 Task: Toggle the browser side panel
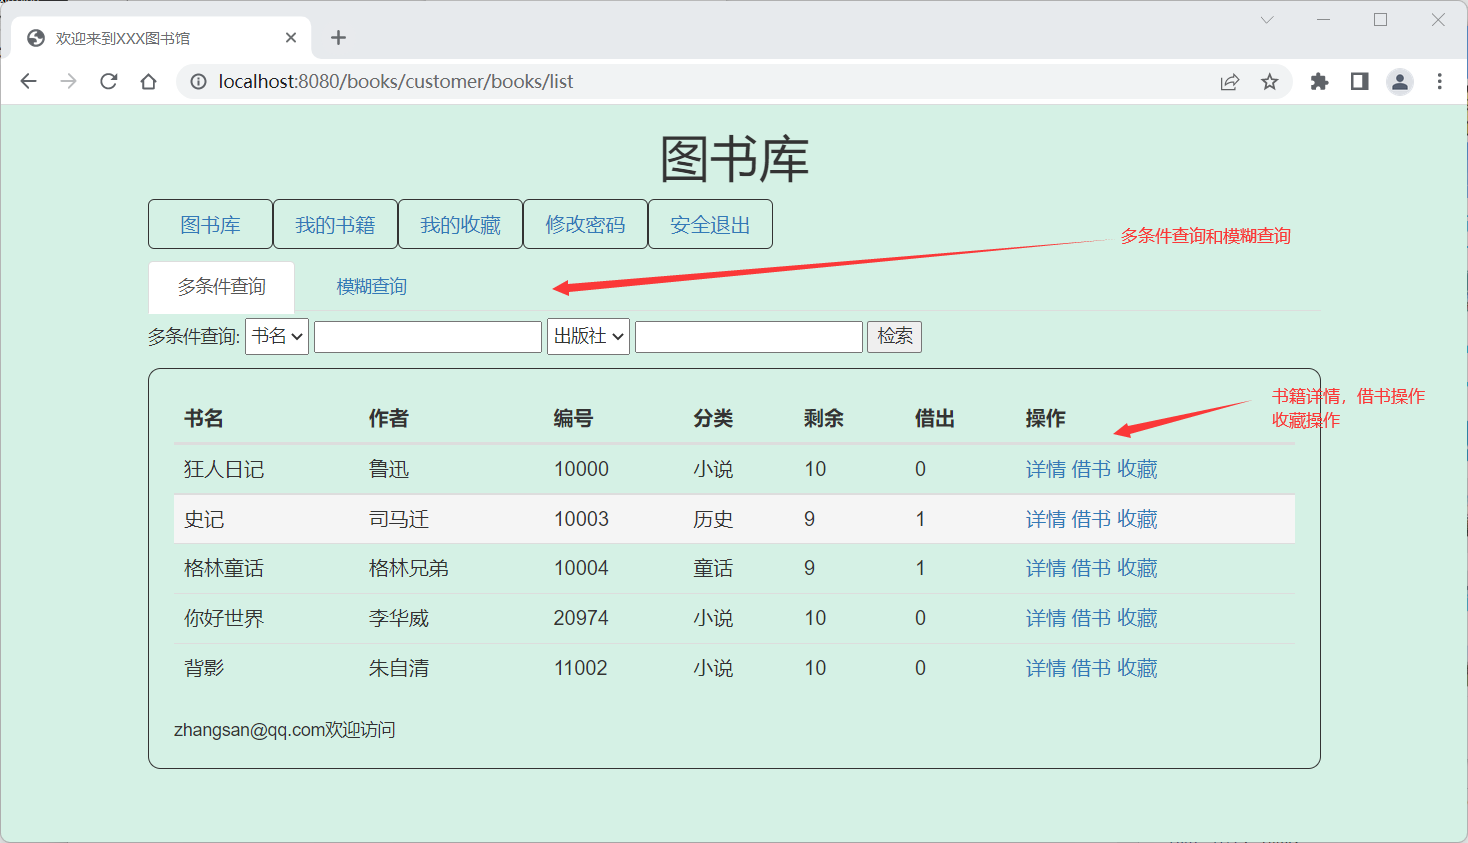(1359, 82)
